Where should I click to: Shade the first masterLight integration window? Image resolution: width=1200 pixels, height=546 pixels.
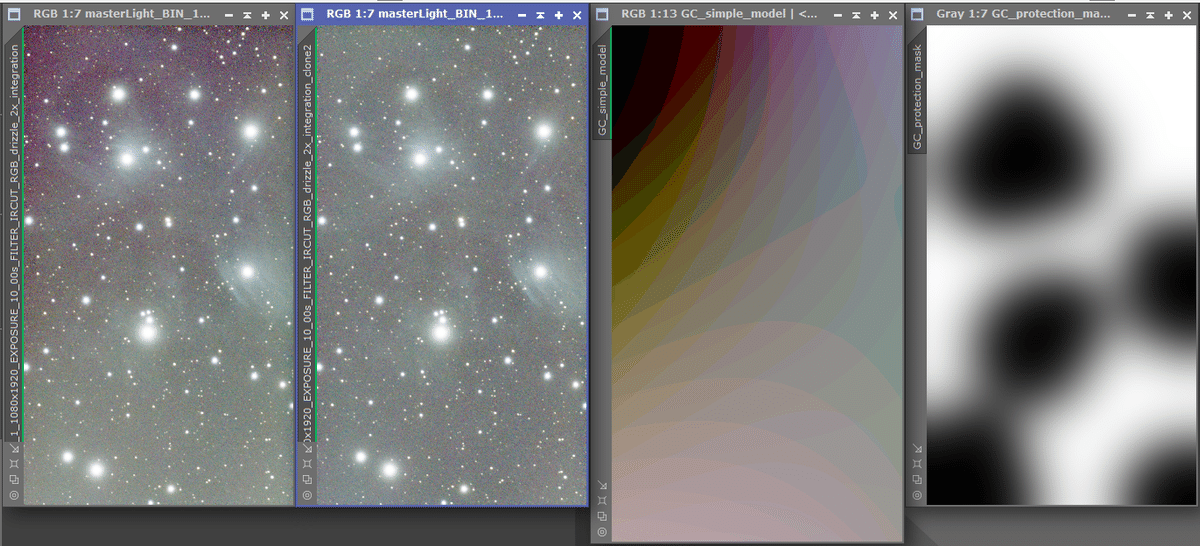[x=246, y=15]
